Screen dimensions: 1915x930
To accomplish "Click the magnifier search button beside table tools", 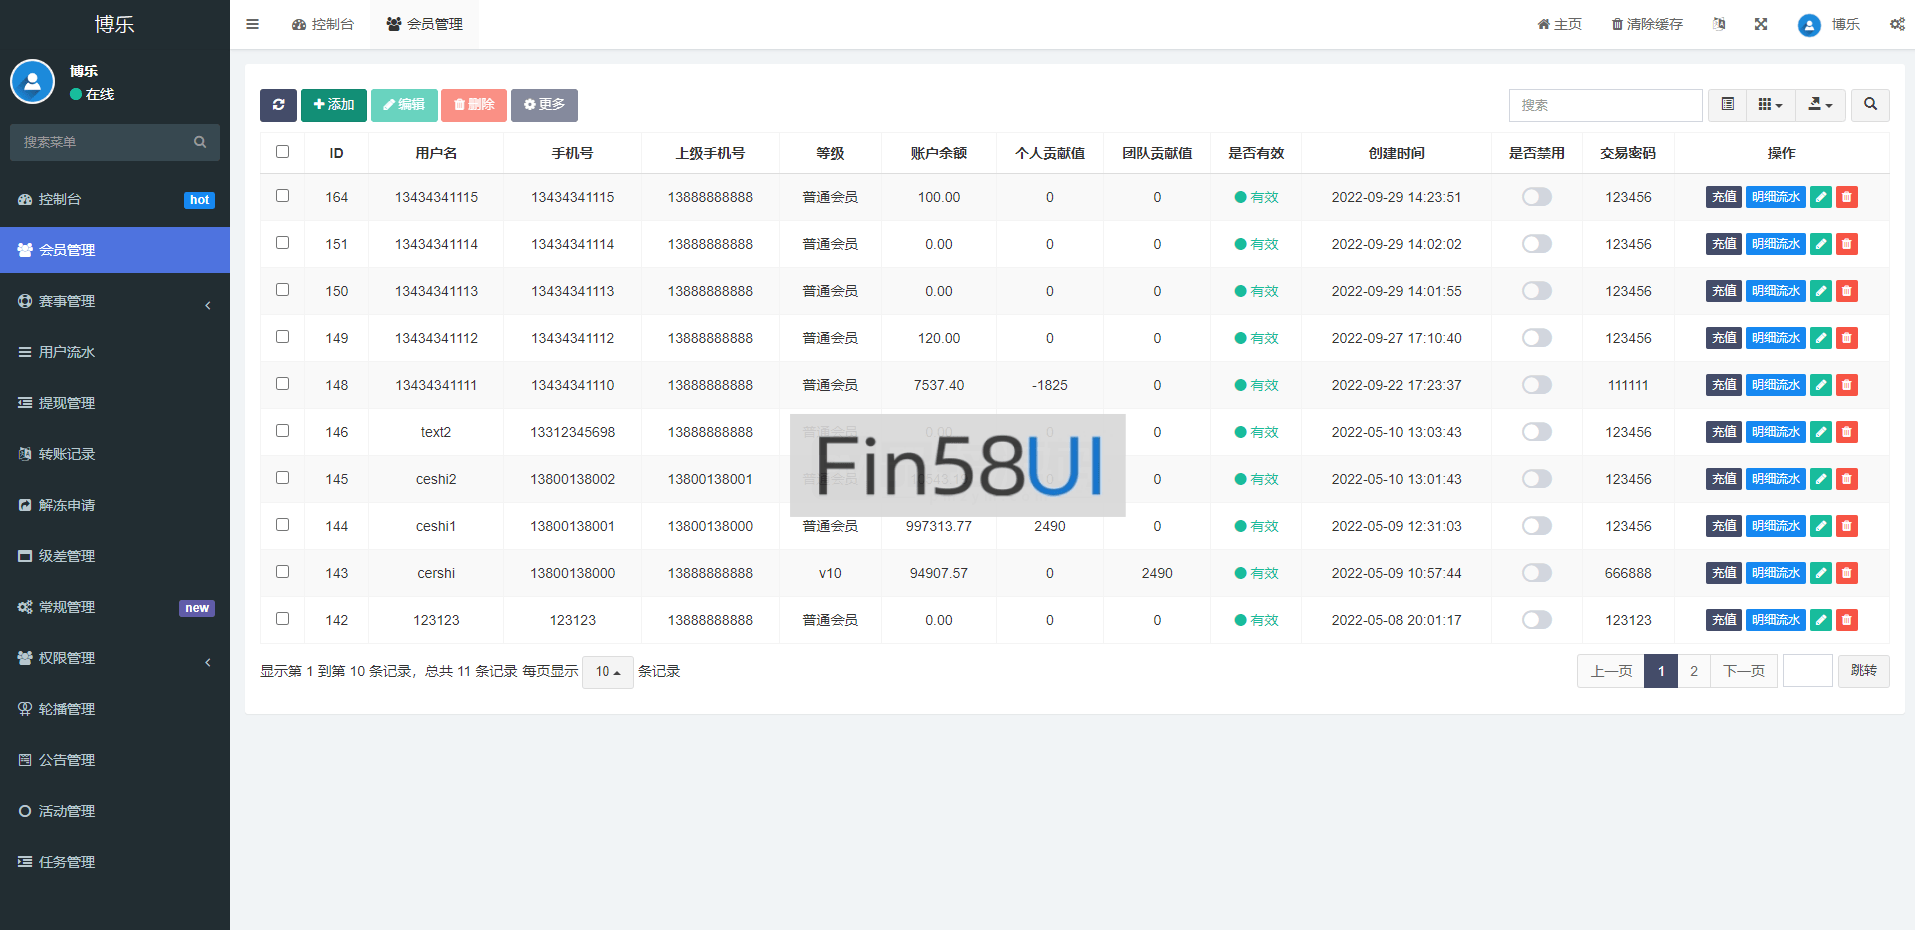I will [x=1870, y=105].
